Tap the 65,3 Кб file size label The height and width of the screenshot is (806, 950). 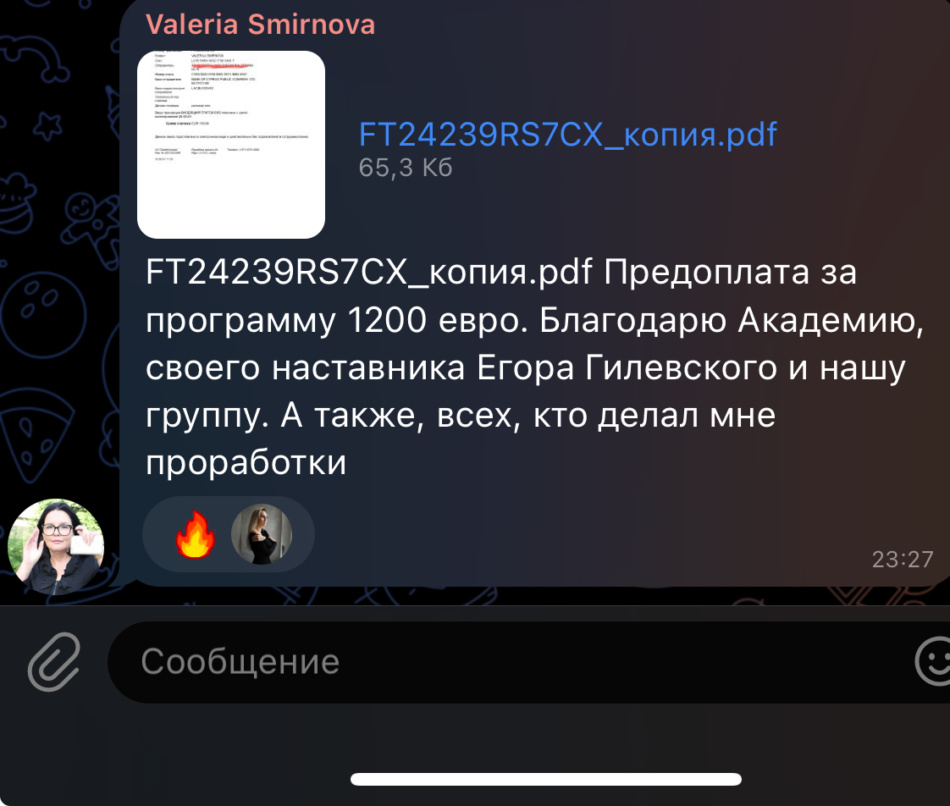coord(405,168)
